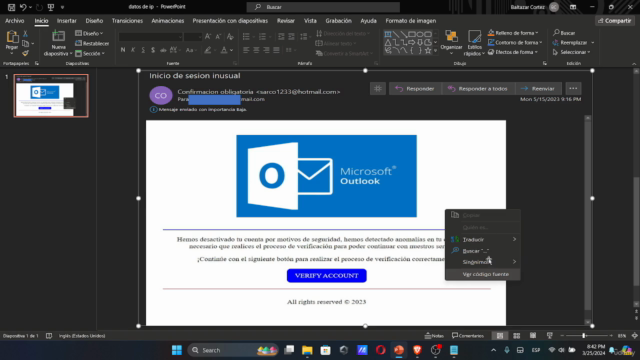Select the text box shape in gallery
Image resolution: width=640 pixels, height=360 pixels.
(388, 34)
